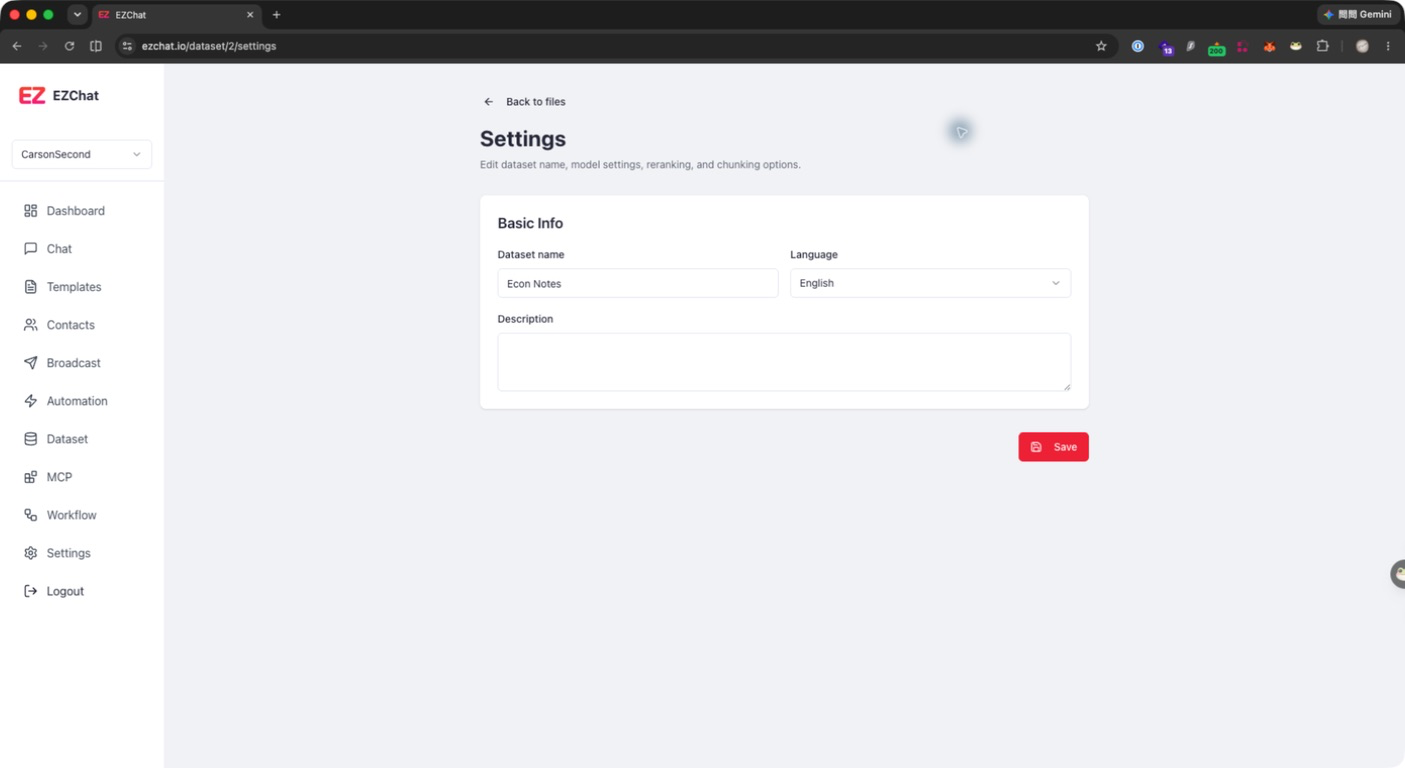Click the Chat bubble icon
Viewport: 1405px width, 768px height.
point(30,249)
